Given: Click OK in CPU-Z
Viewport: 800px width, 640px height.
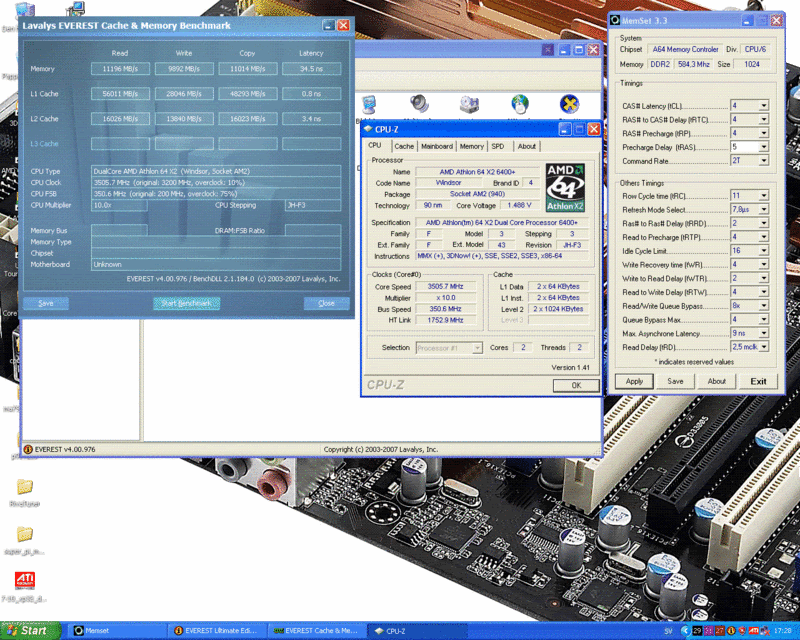Looking at the screenshot, I should coord(576,385).
